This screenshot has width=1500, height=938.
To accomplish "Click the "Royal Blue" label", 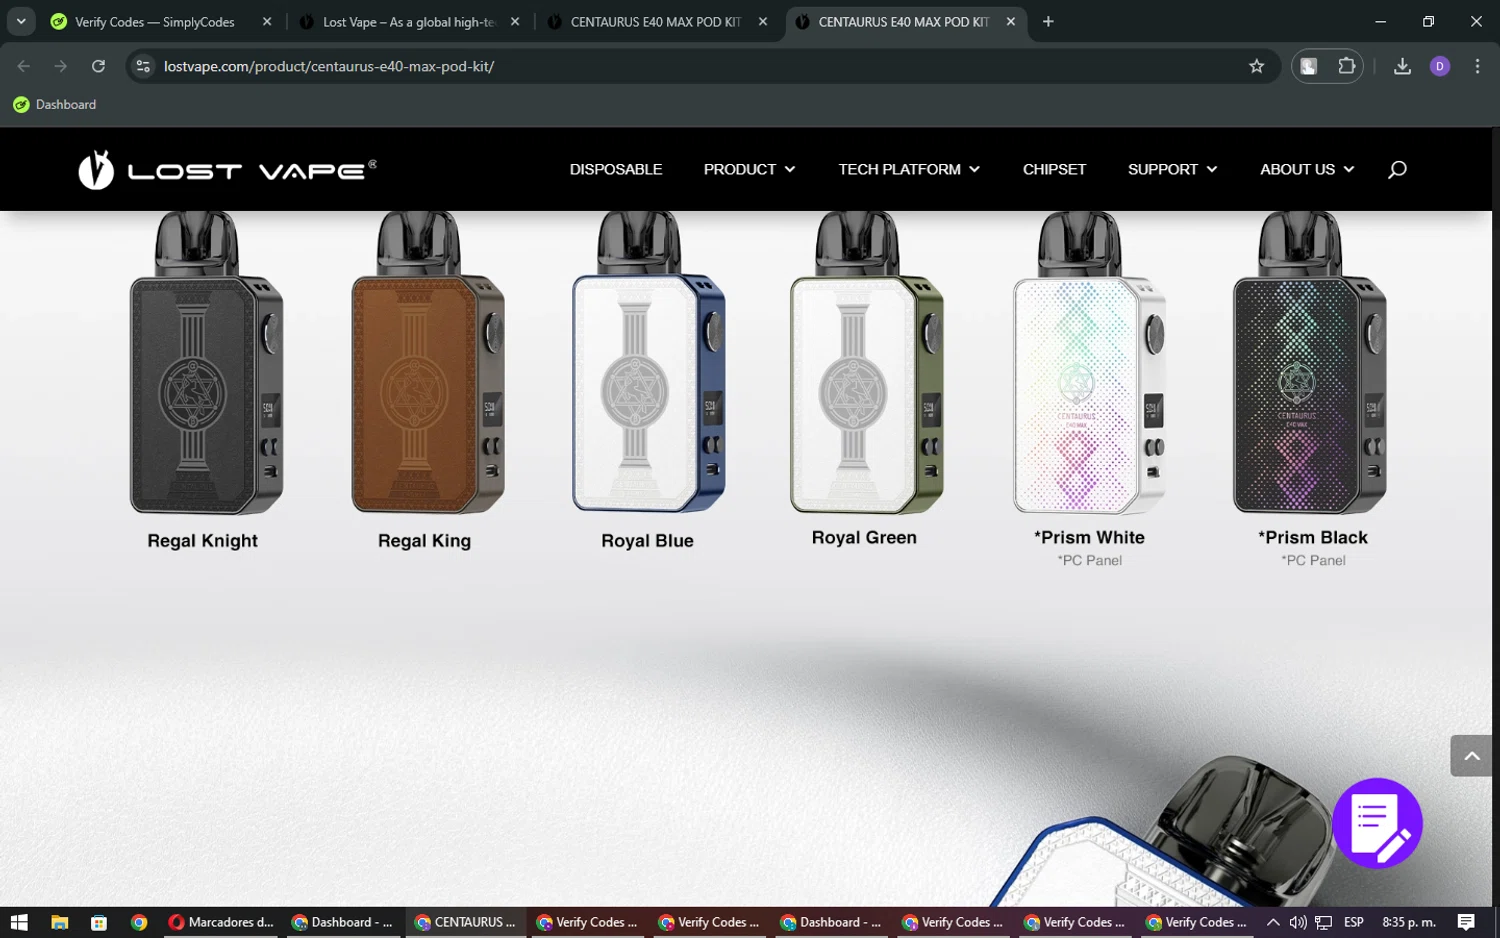I will [647, 541].
